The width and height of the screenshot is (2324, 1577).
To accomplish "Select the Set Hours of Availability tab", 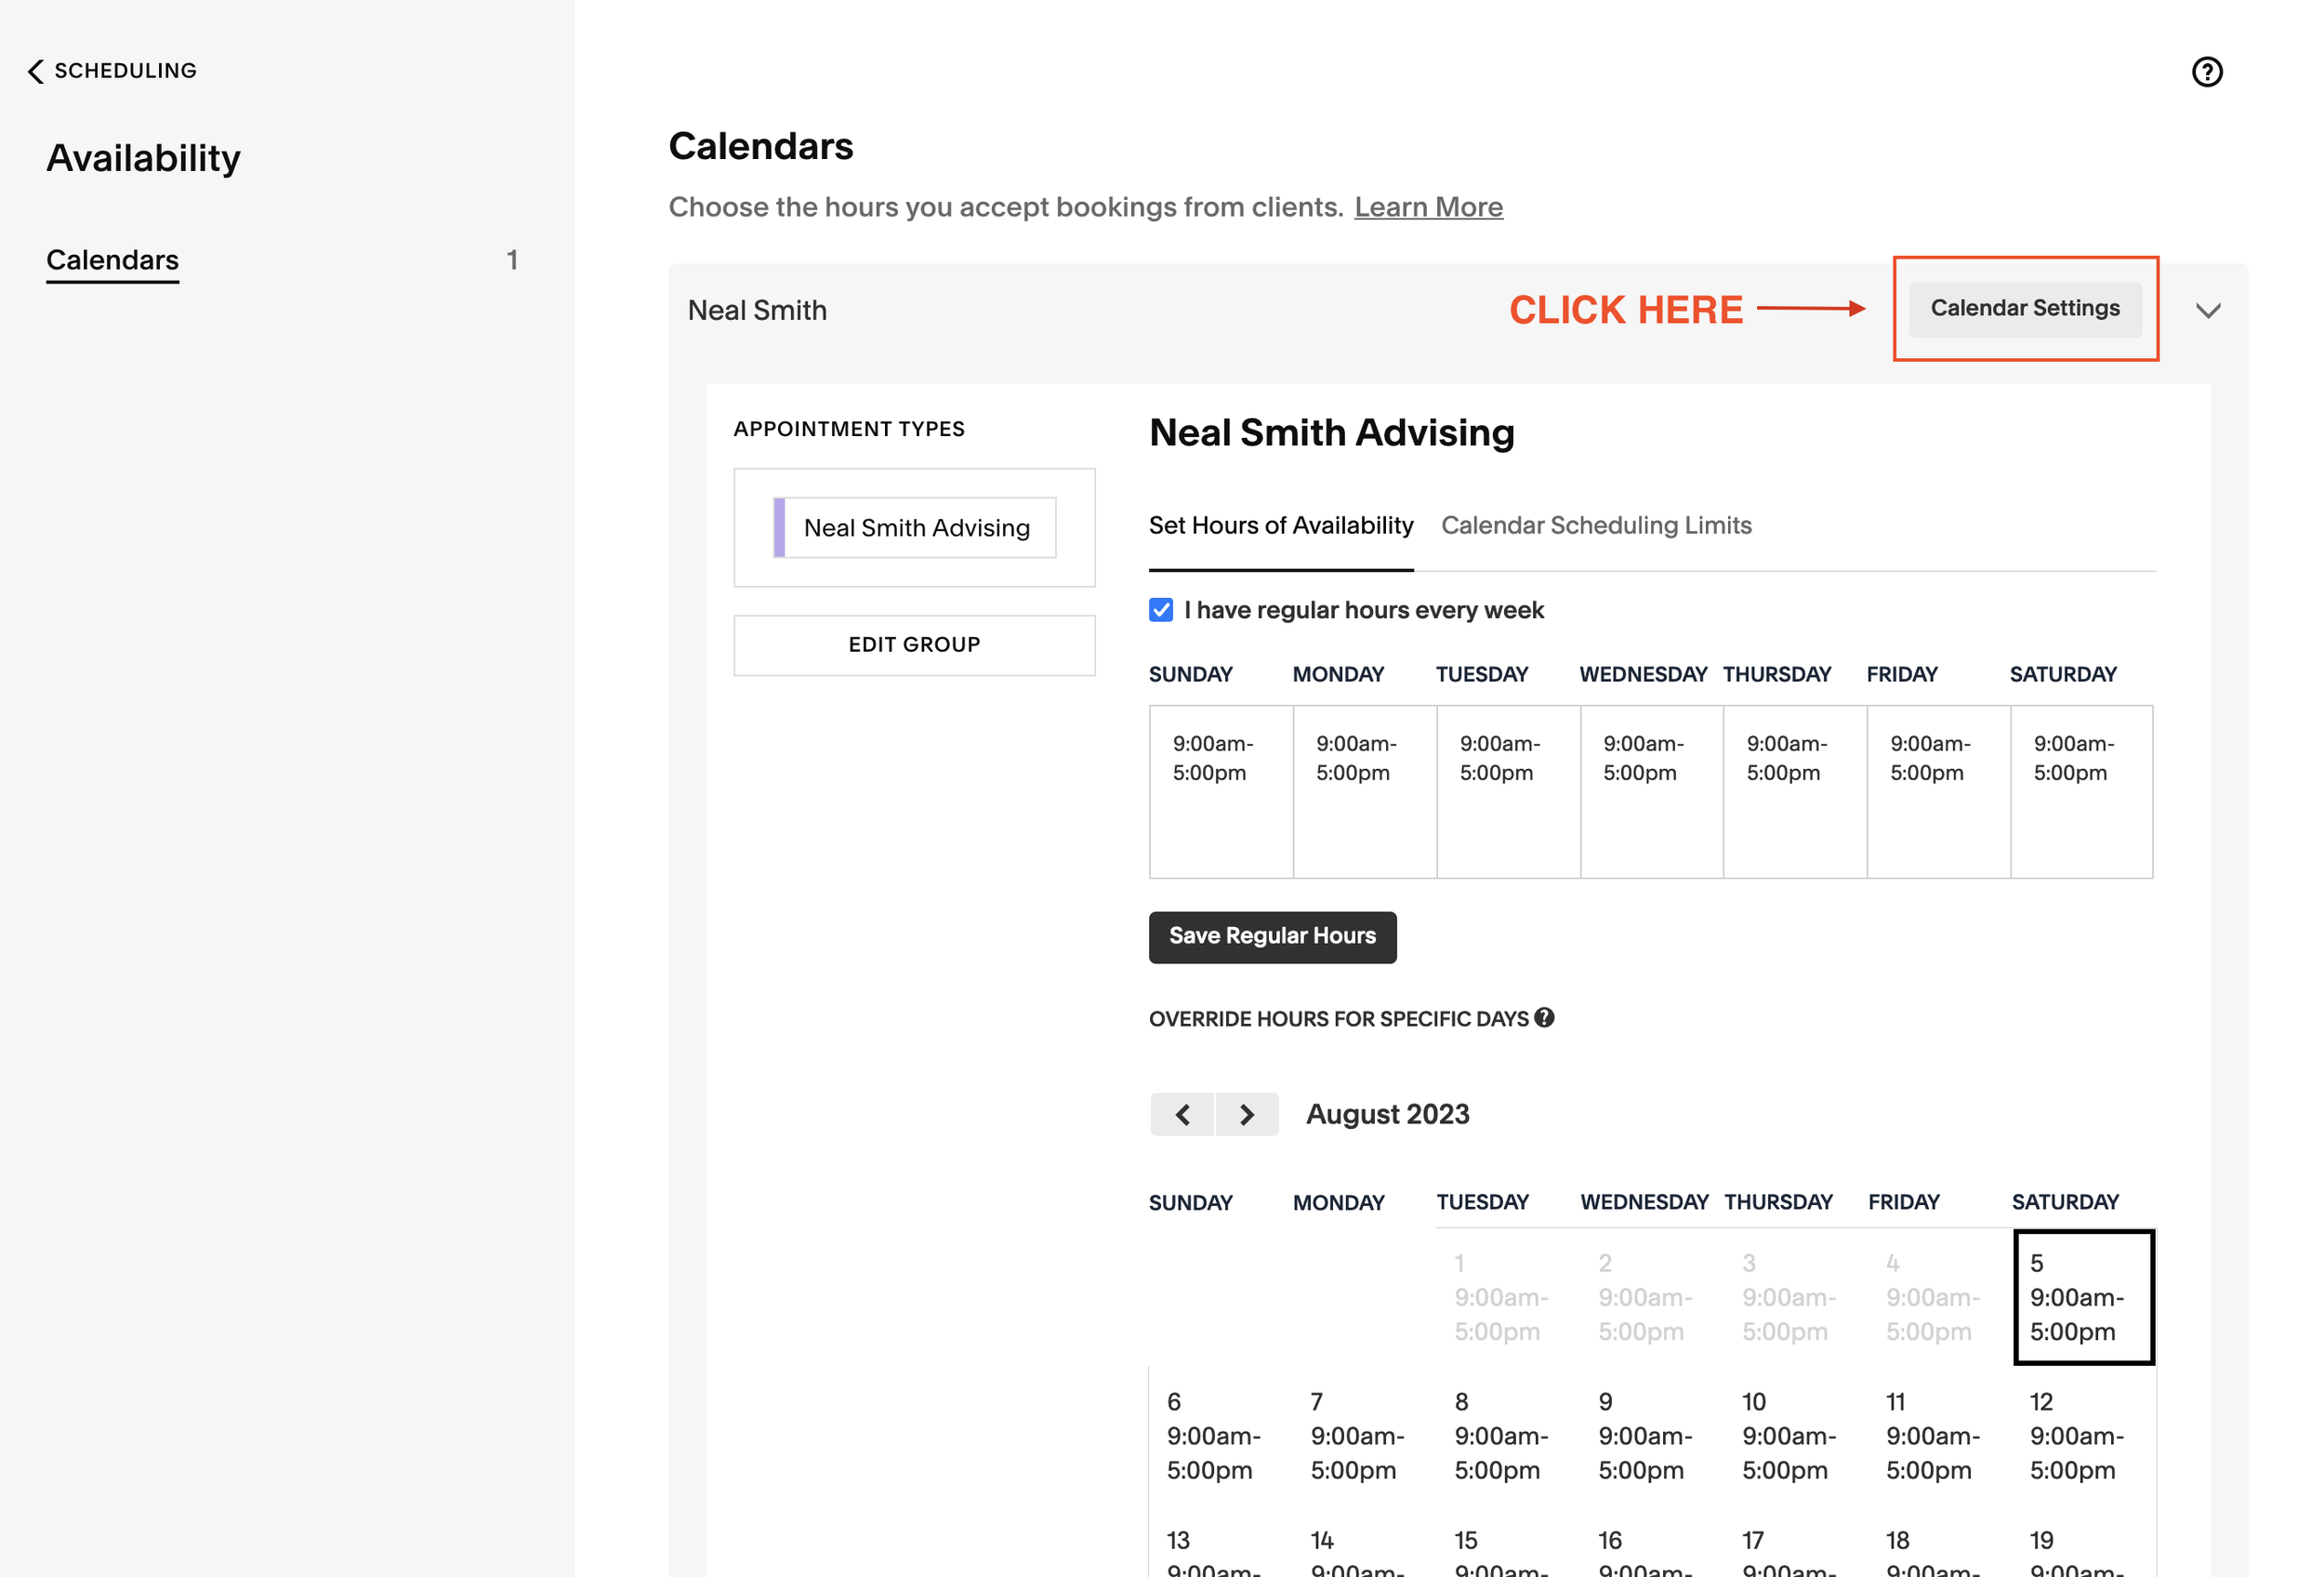I will pos(1280,525).
